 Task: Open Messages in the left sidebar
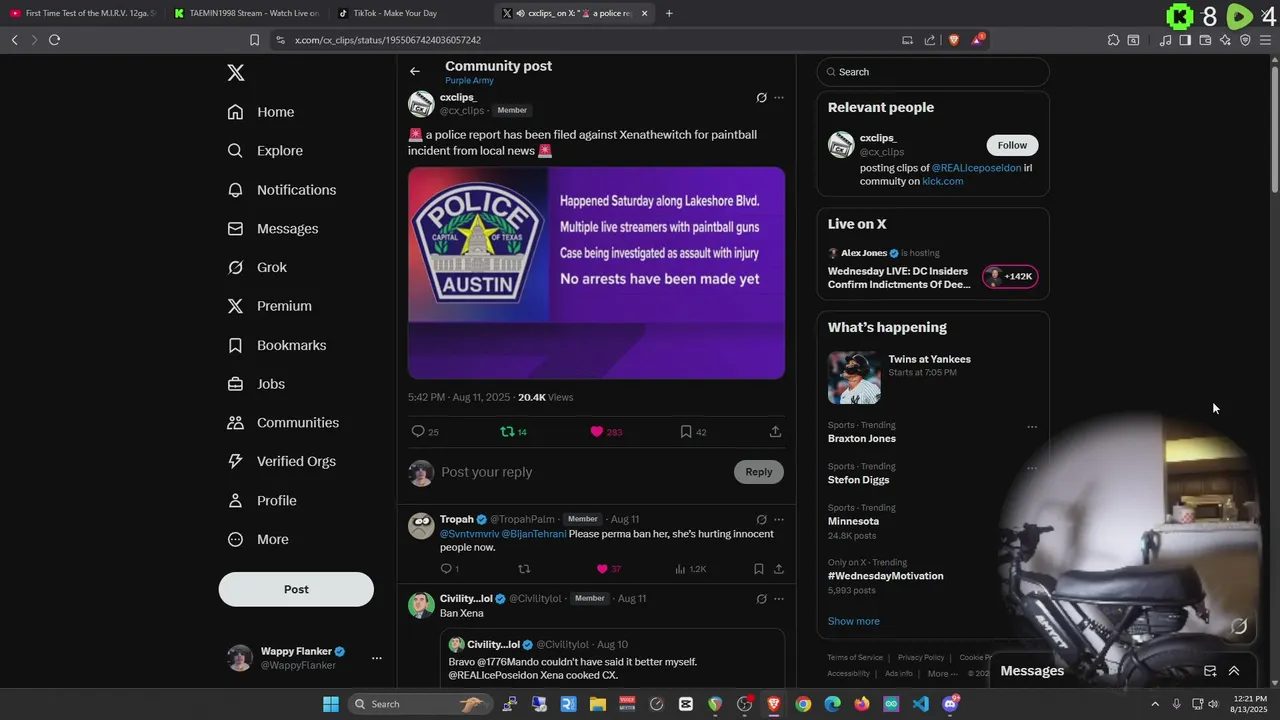click(x=272, y=229)
